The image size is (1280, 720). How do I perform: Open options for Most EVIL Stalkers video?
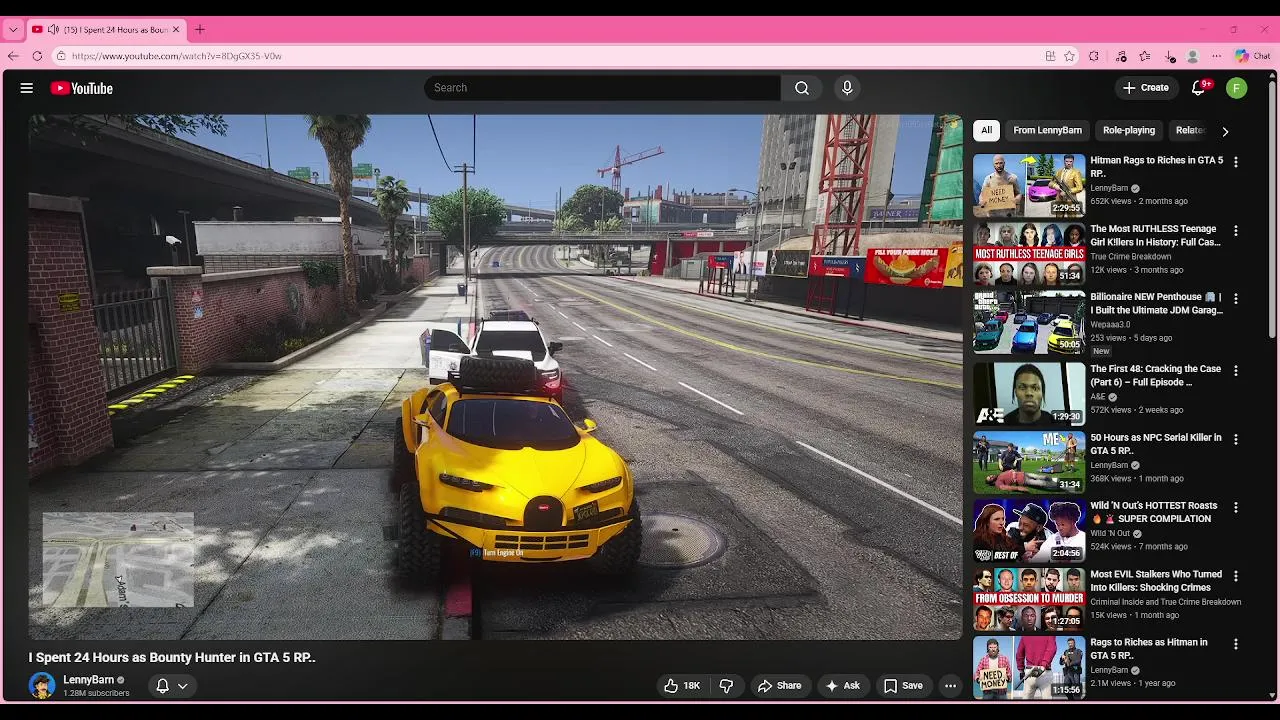(1236, 576)
